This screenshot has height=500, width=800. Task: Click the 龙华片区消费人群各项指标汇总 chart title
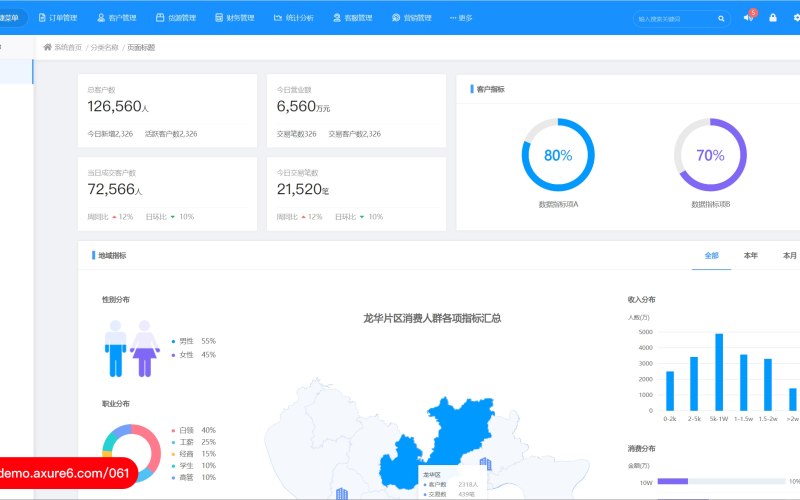[432, 318]
